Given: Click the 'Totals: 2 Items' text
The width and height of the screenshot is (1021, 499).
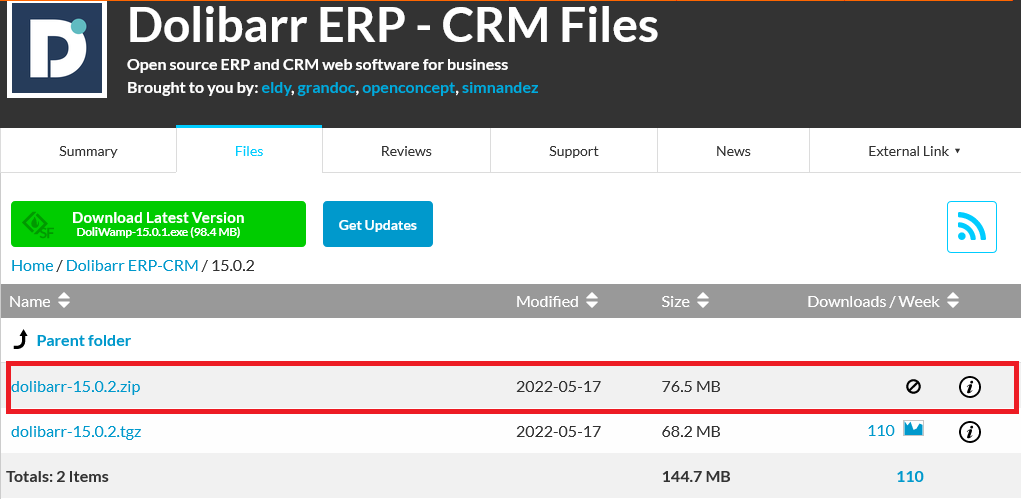Looking at the screenshot, I should (57, 476).
